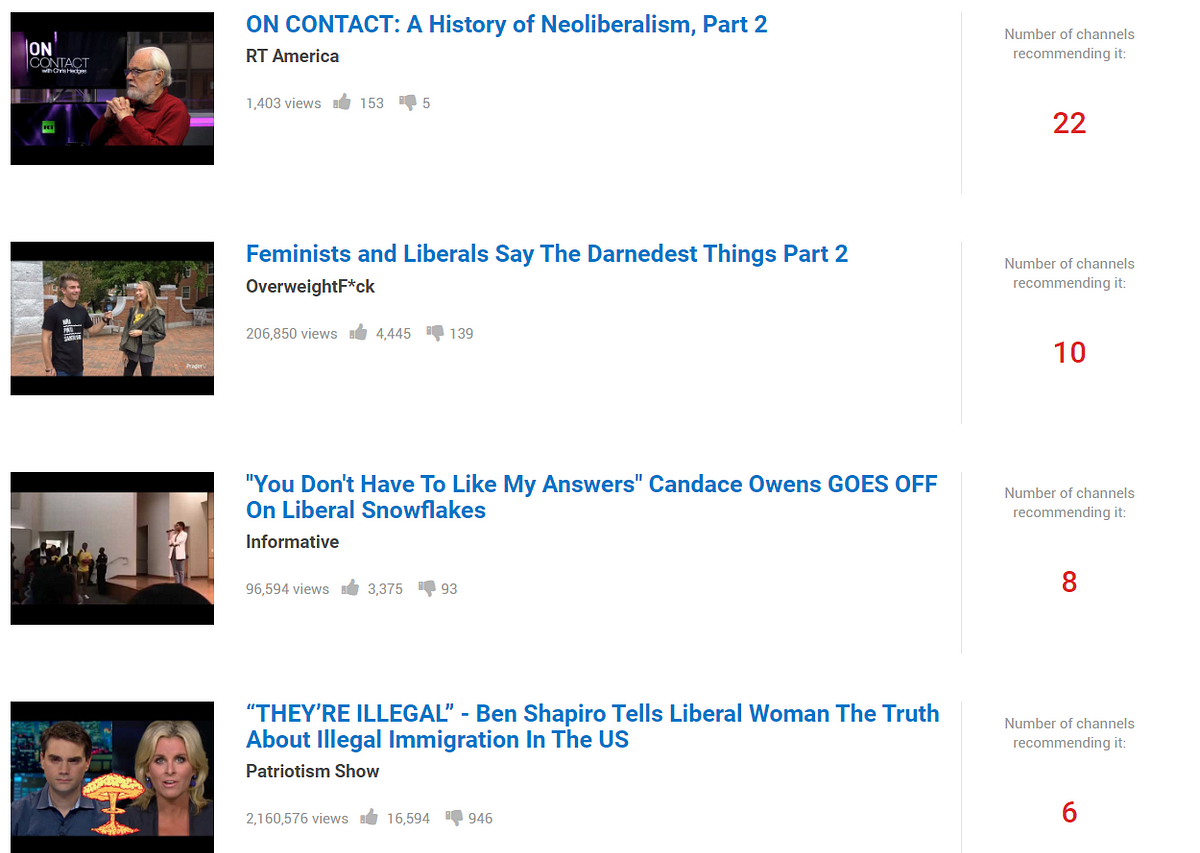Open 'Feminists and Liberals Say The Darnedest Things' link
The width and height of the screenshot is (1200, 853).
547,254
